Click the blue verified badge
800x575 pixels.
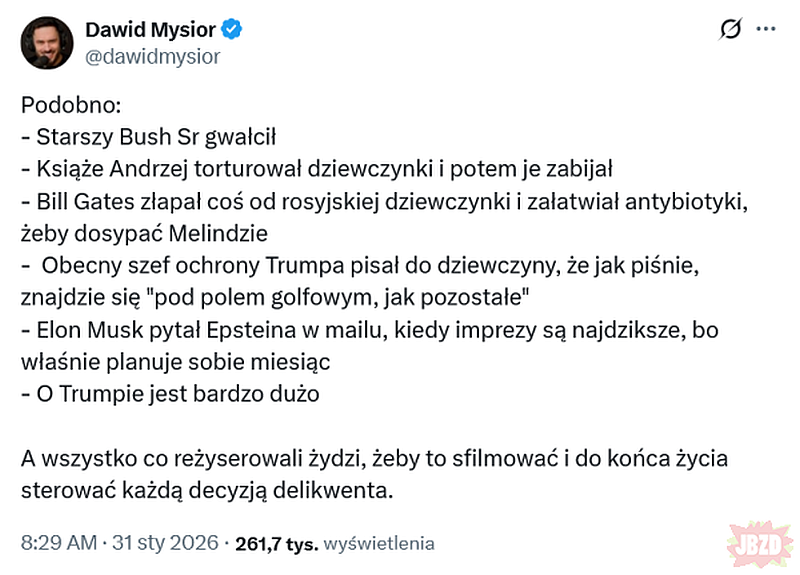(x=232, y=31)
